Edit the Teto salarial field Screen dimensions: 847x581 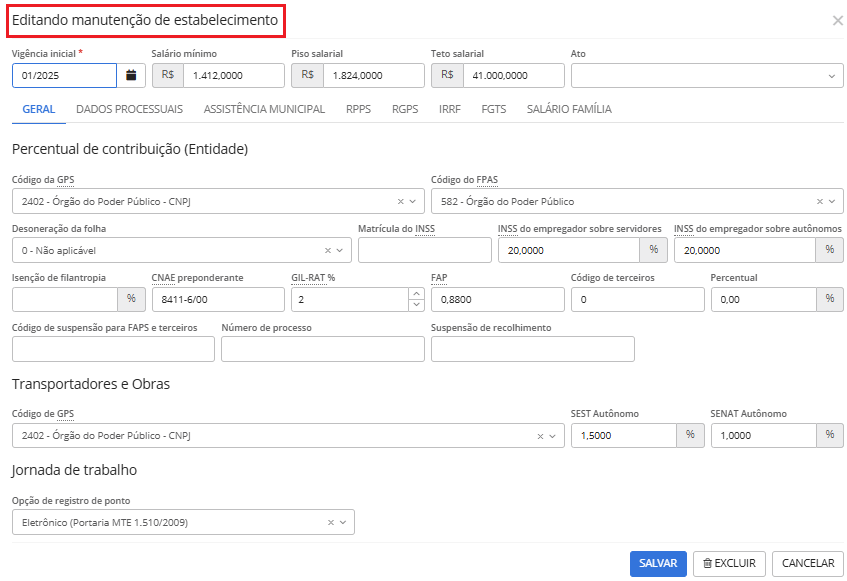[513, 76]
